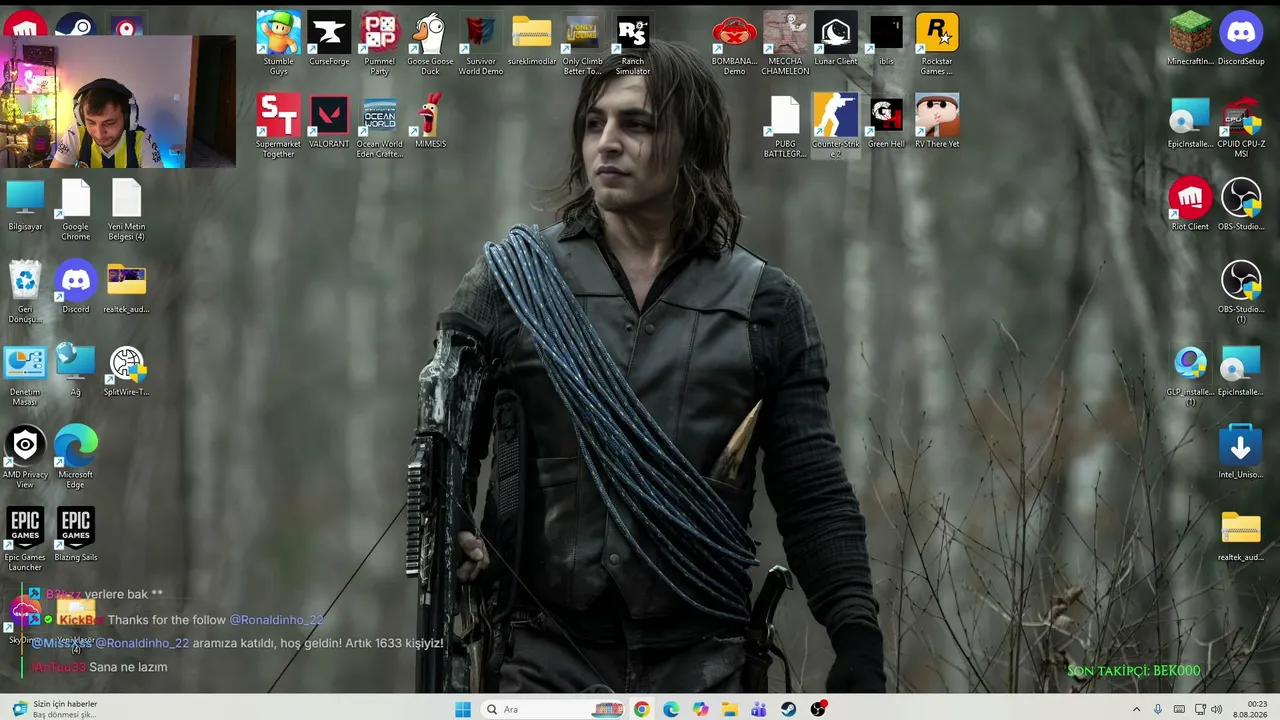Select the PUBG BATTLEGROUNDS desktop shortcut
The height and width of the screenshot is (720, 1280).
click(785, 126)
